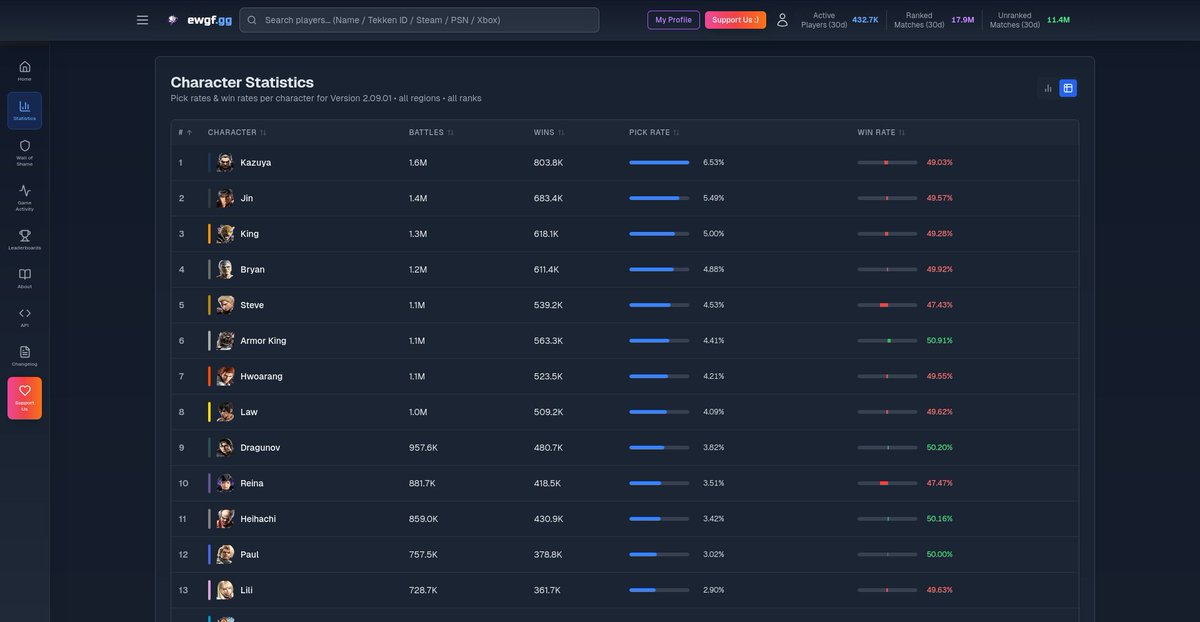This screenshot has height=622, width=1200.
Task: Click the ewgf.gg logo
Action: (x=200, y=20)
